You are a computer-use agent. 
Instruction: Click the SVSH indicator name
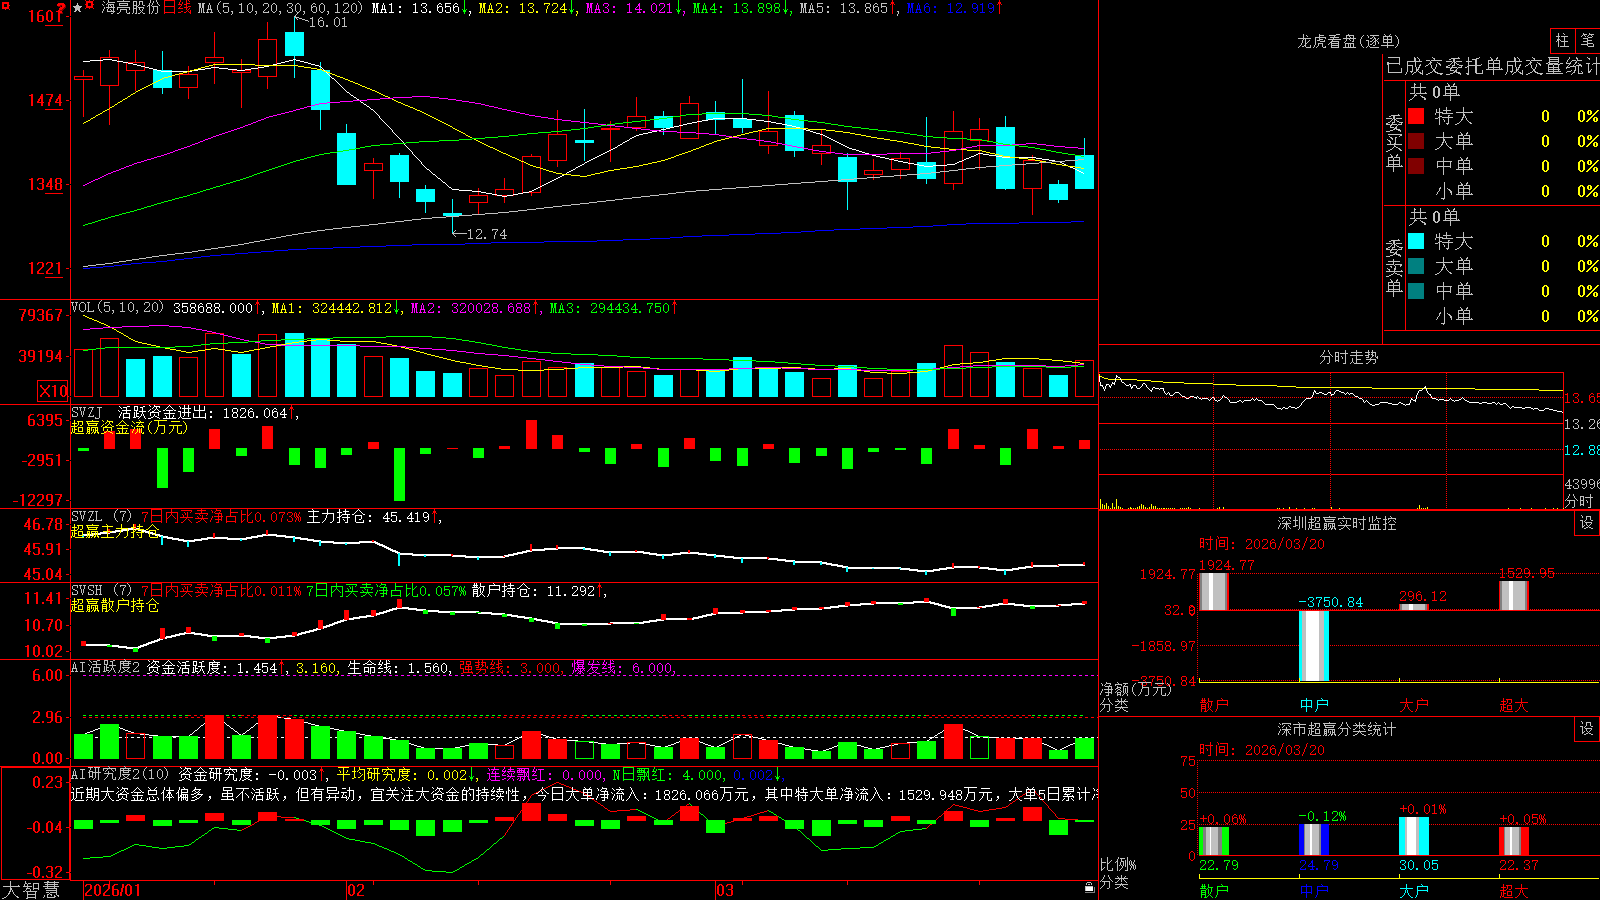coord(86,590)
